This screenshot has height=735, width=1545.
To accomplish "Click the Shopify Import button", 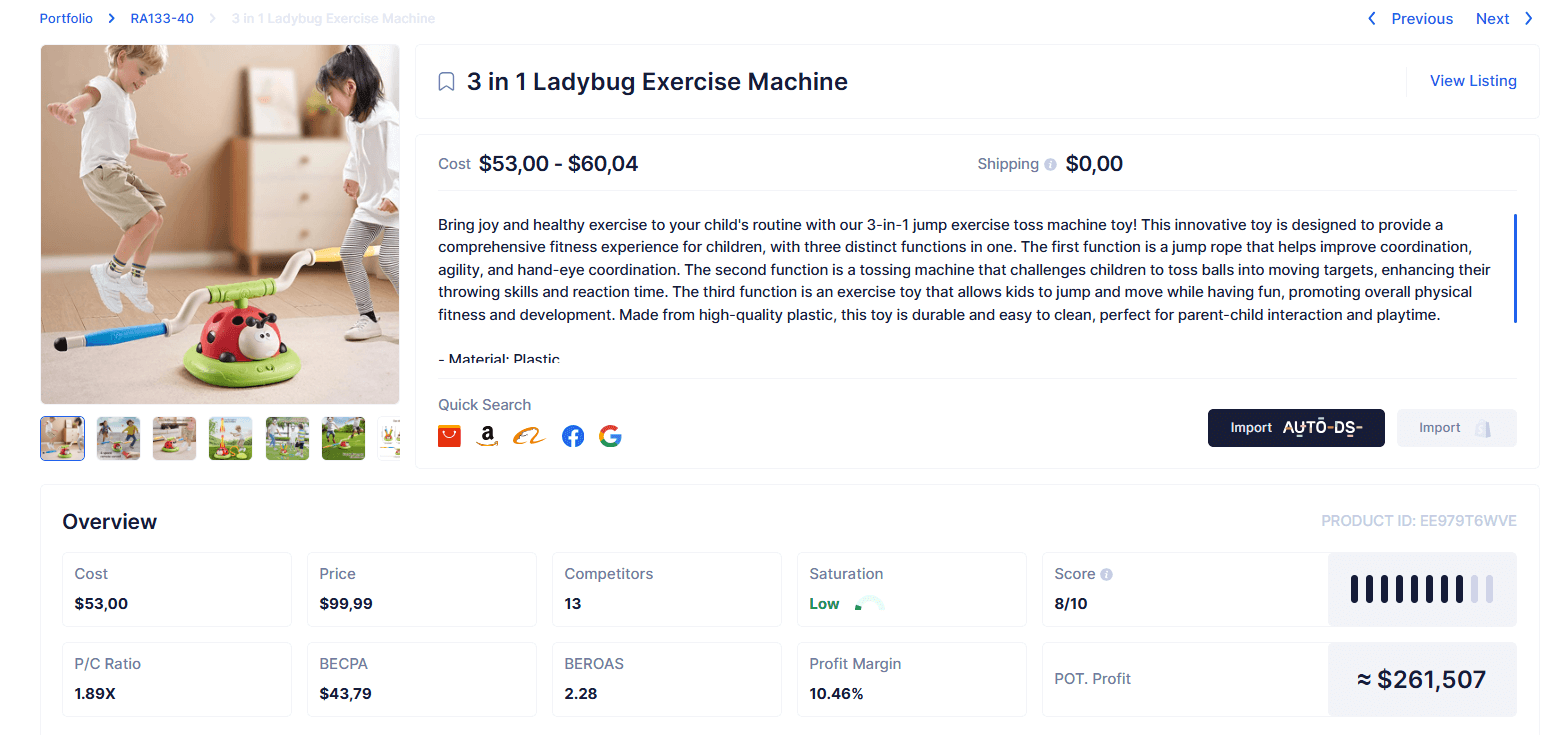I will tap(1456, 428).
